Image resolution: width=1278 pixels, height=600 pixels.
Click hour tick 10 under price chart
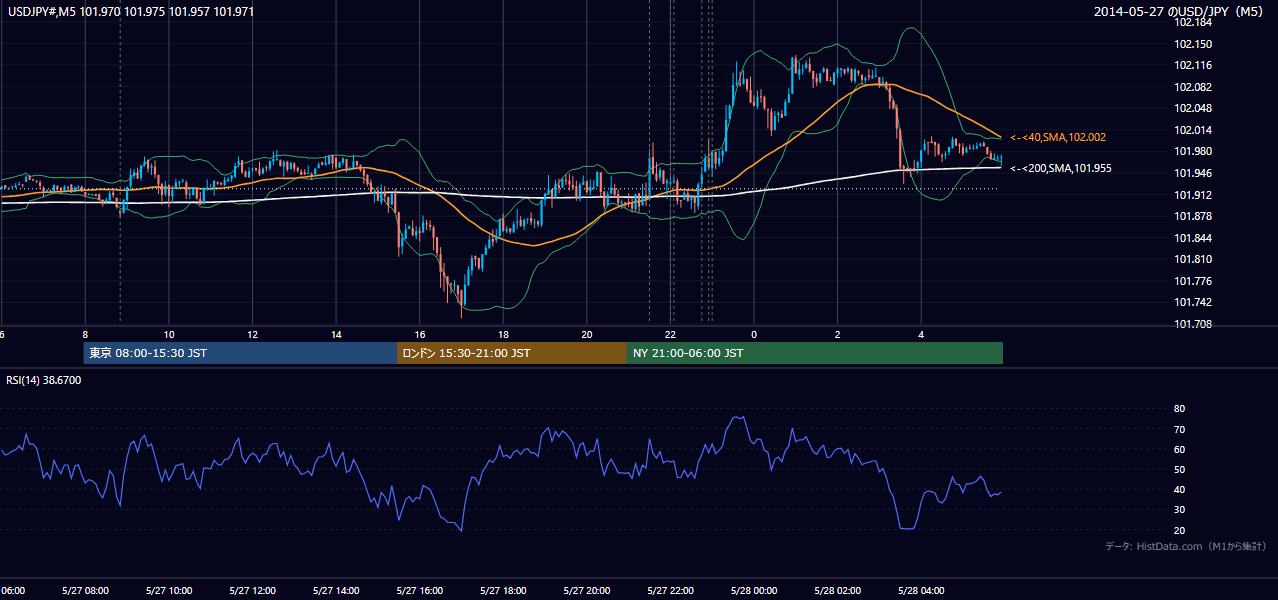[x=169, y=334]
